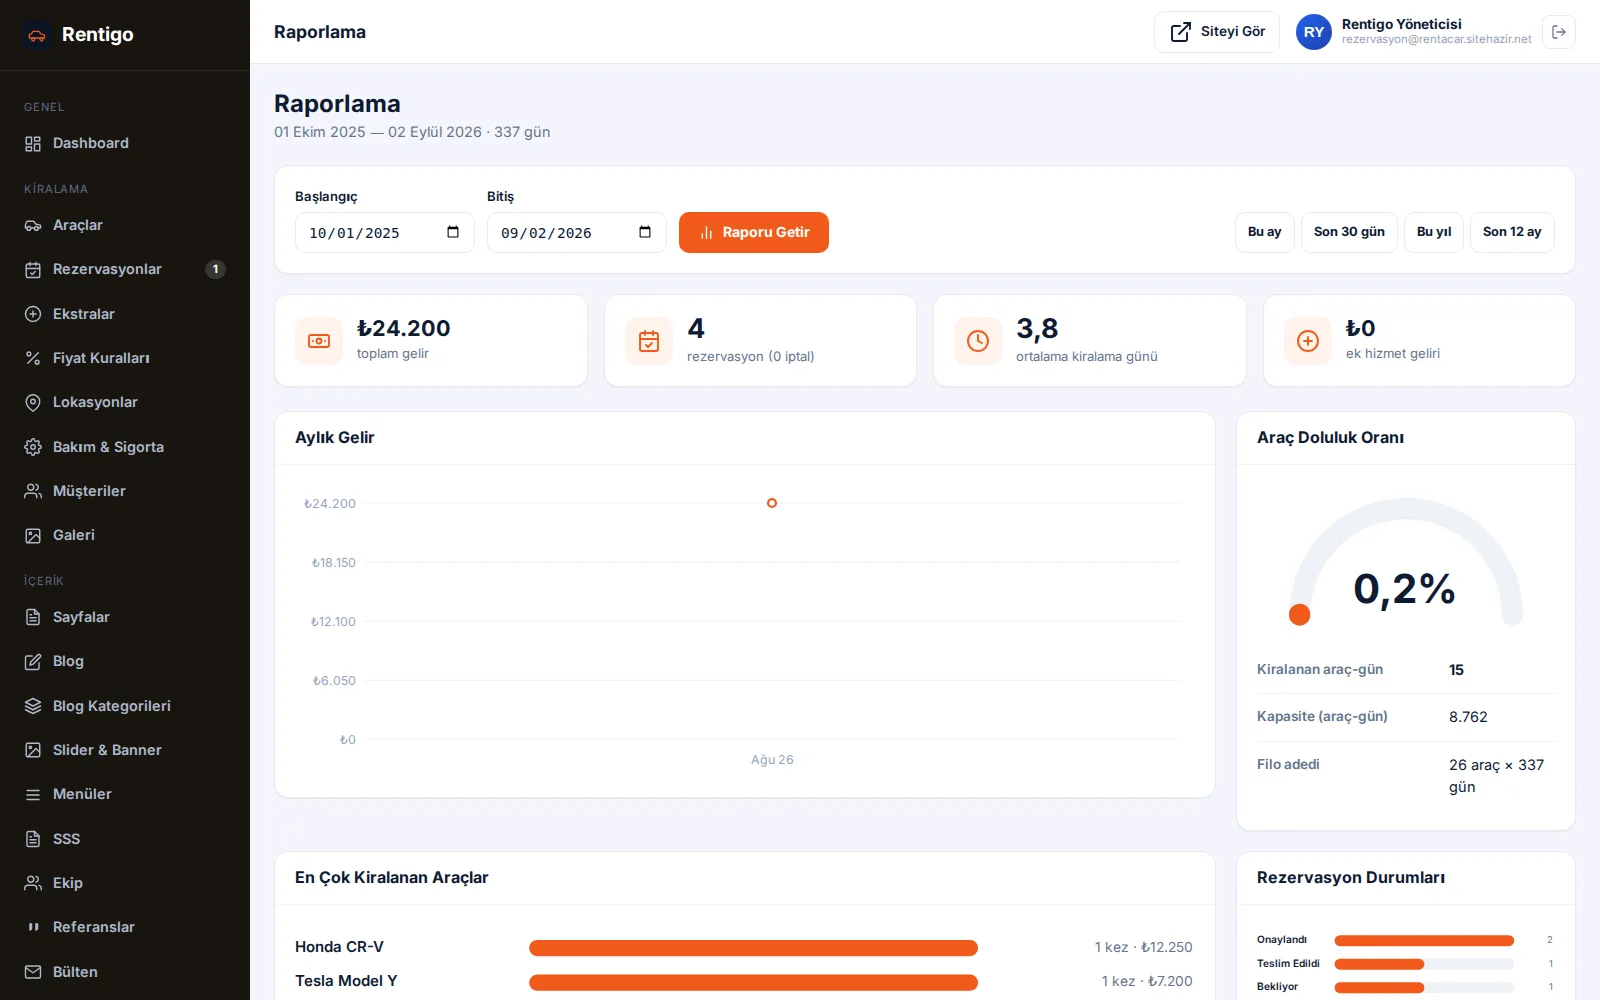Click the Araçlar car icon

tap(33, 226)
